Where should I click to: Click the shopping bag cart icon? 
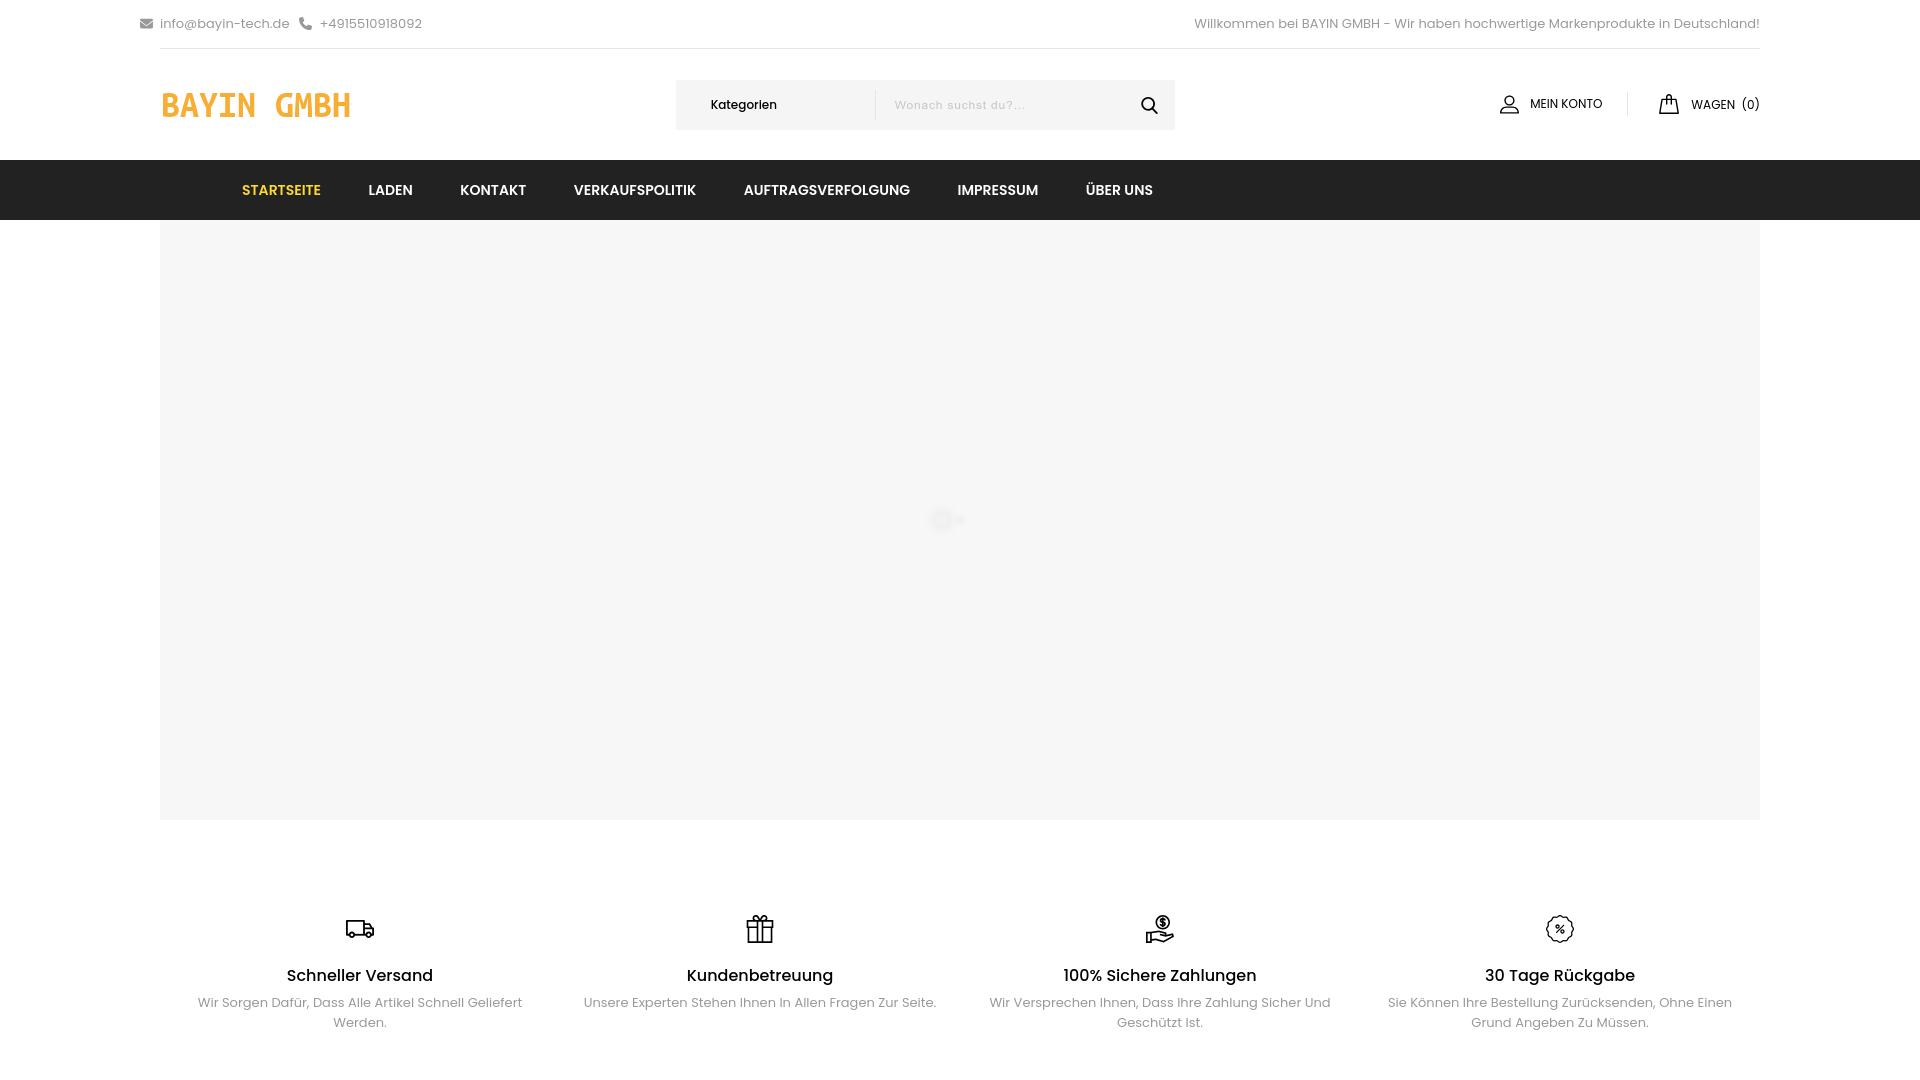1669,104
